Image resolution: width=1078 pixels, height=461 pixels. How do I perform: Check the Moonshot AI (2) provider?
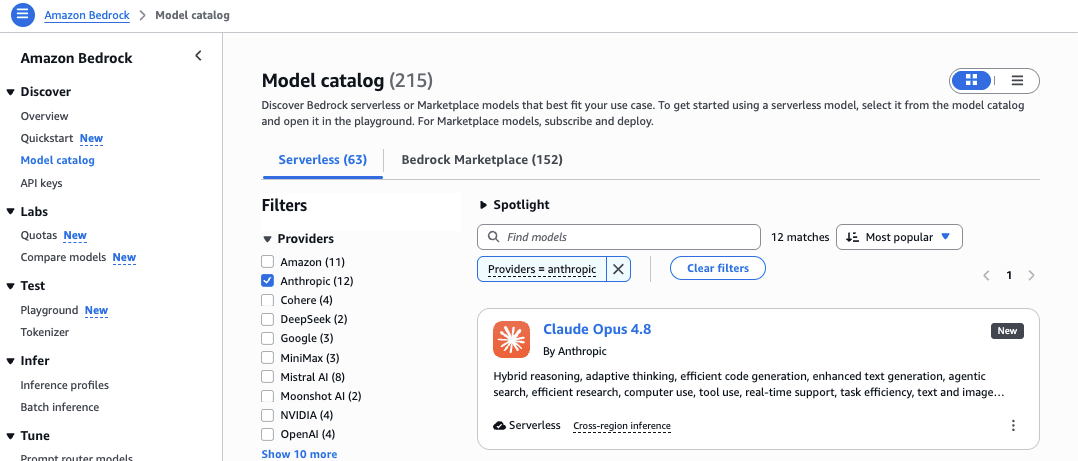(x=267, y=396)
